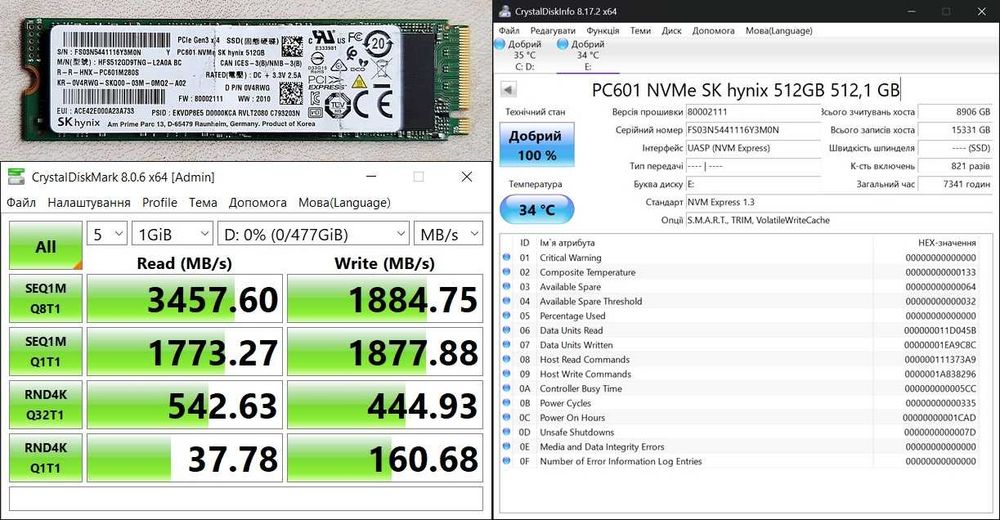
Task: Click the firmware version field 80002111
Action: [753, 112]
